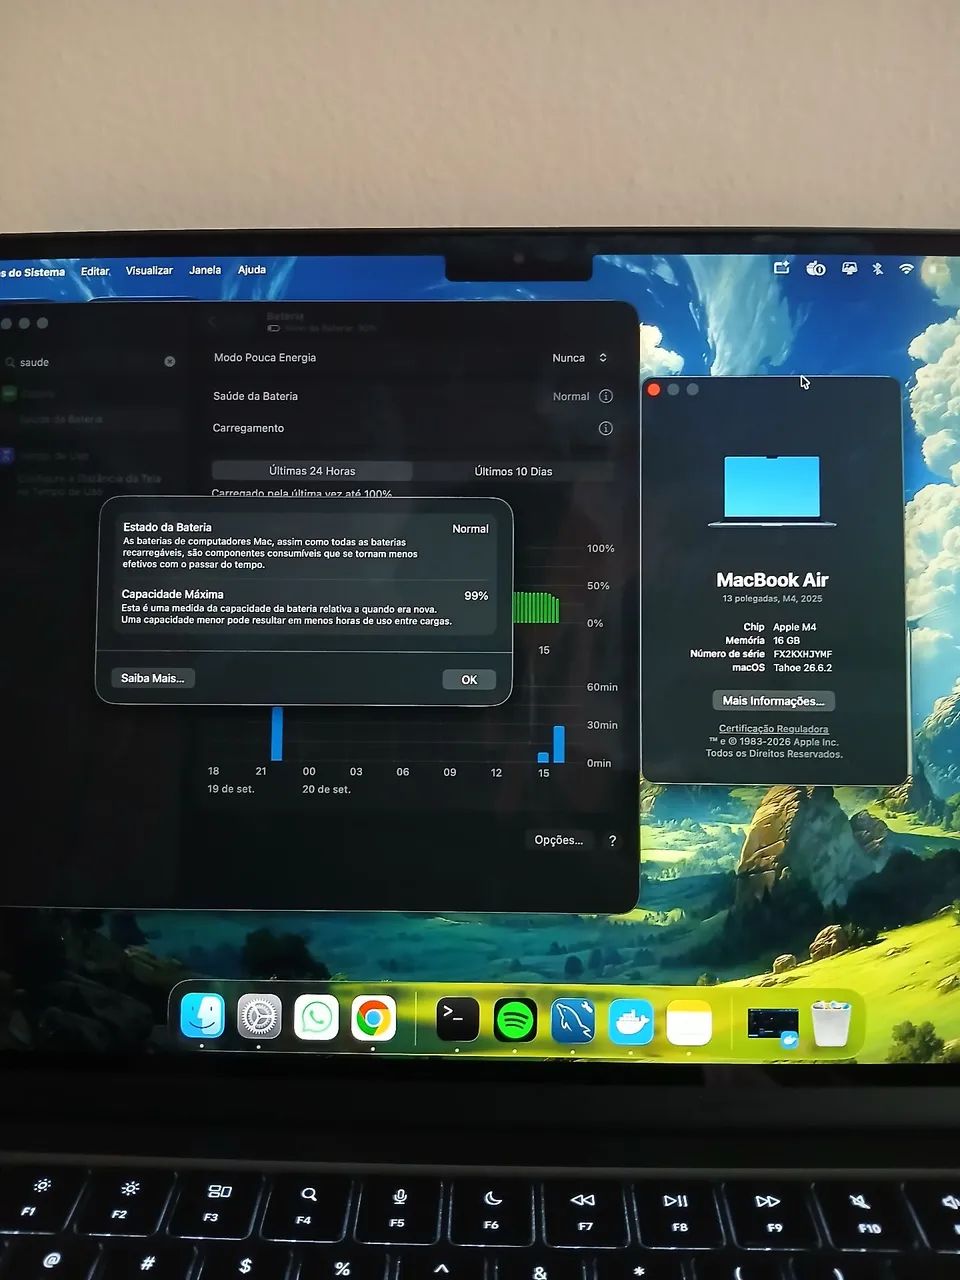The width and height of the screenshot is (960, 1280).
Task: Open the Visualizar menu
Action: pos(149,270)
